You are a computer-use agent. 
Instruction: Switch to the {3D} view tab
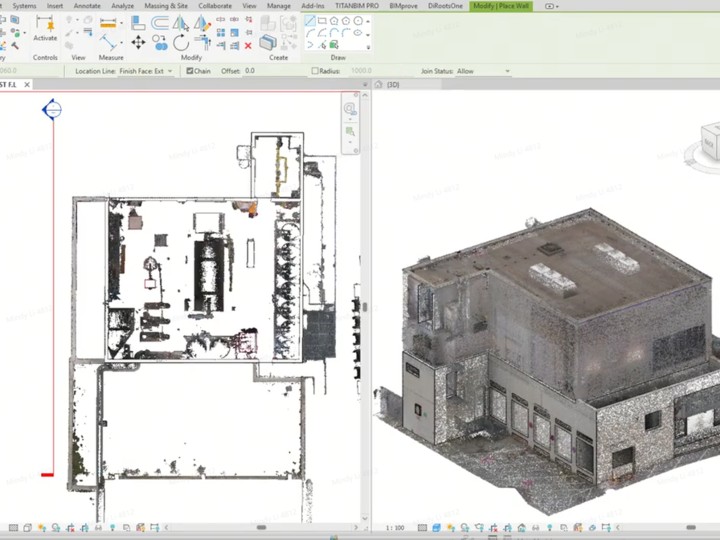[x=393, y=84]
